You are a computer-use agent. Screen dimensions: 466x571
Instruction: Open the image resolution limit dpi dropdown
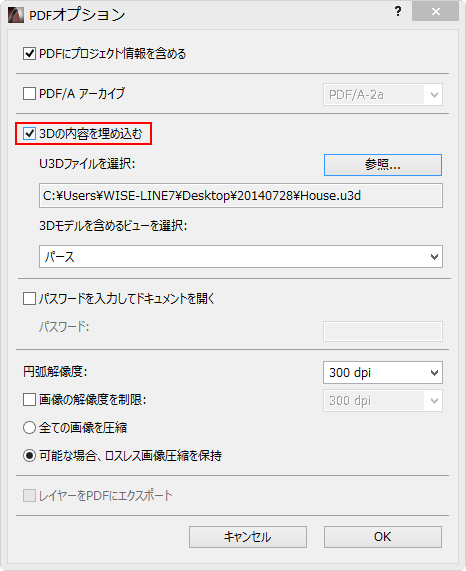click(383, 401)
